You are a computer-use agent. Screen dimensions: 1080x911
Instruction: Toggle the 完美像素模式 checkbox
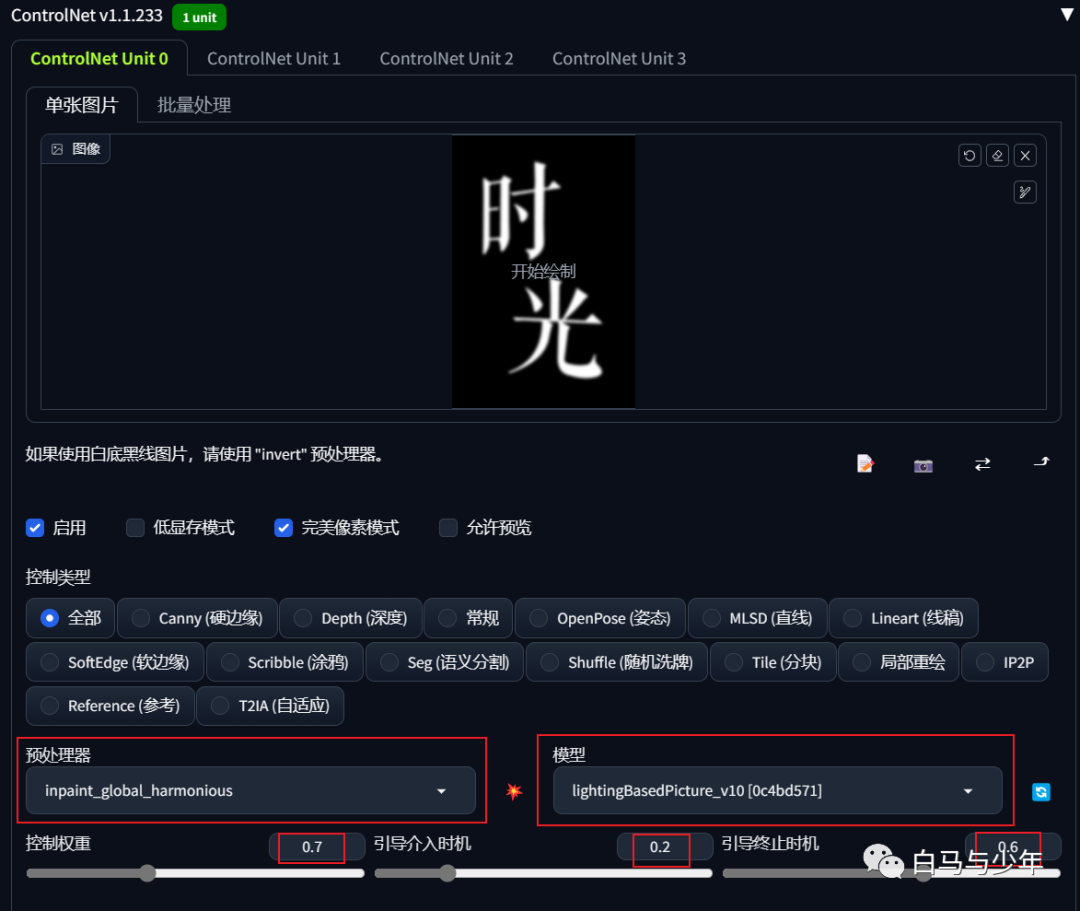tap(283, 528)
